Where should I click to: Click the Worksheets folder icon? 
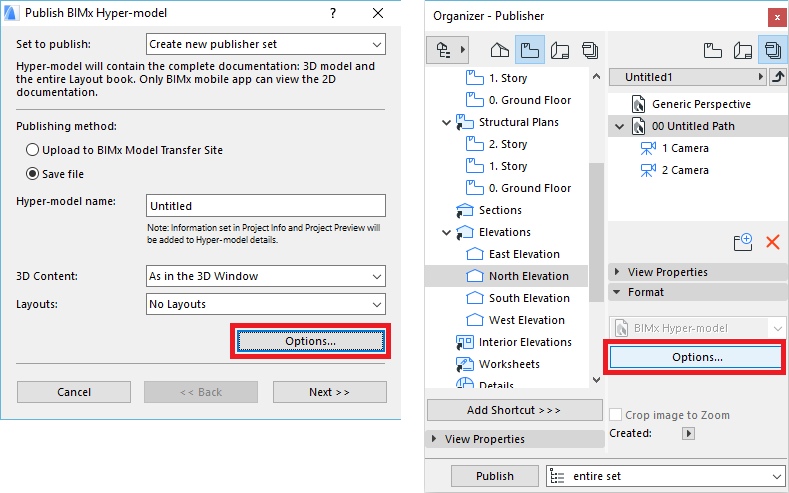click(x=465, y=364)
